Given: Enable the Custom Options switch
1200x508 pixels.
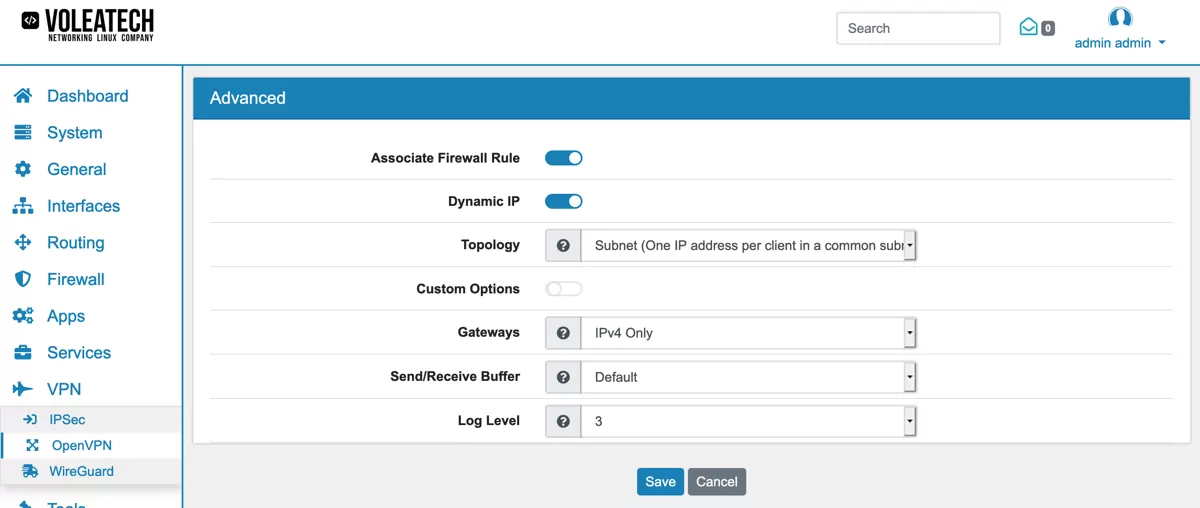Looking at the screenshot, I should coord(564,289).
